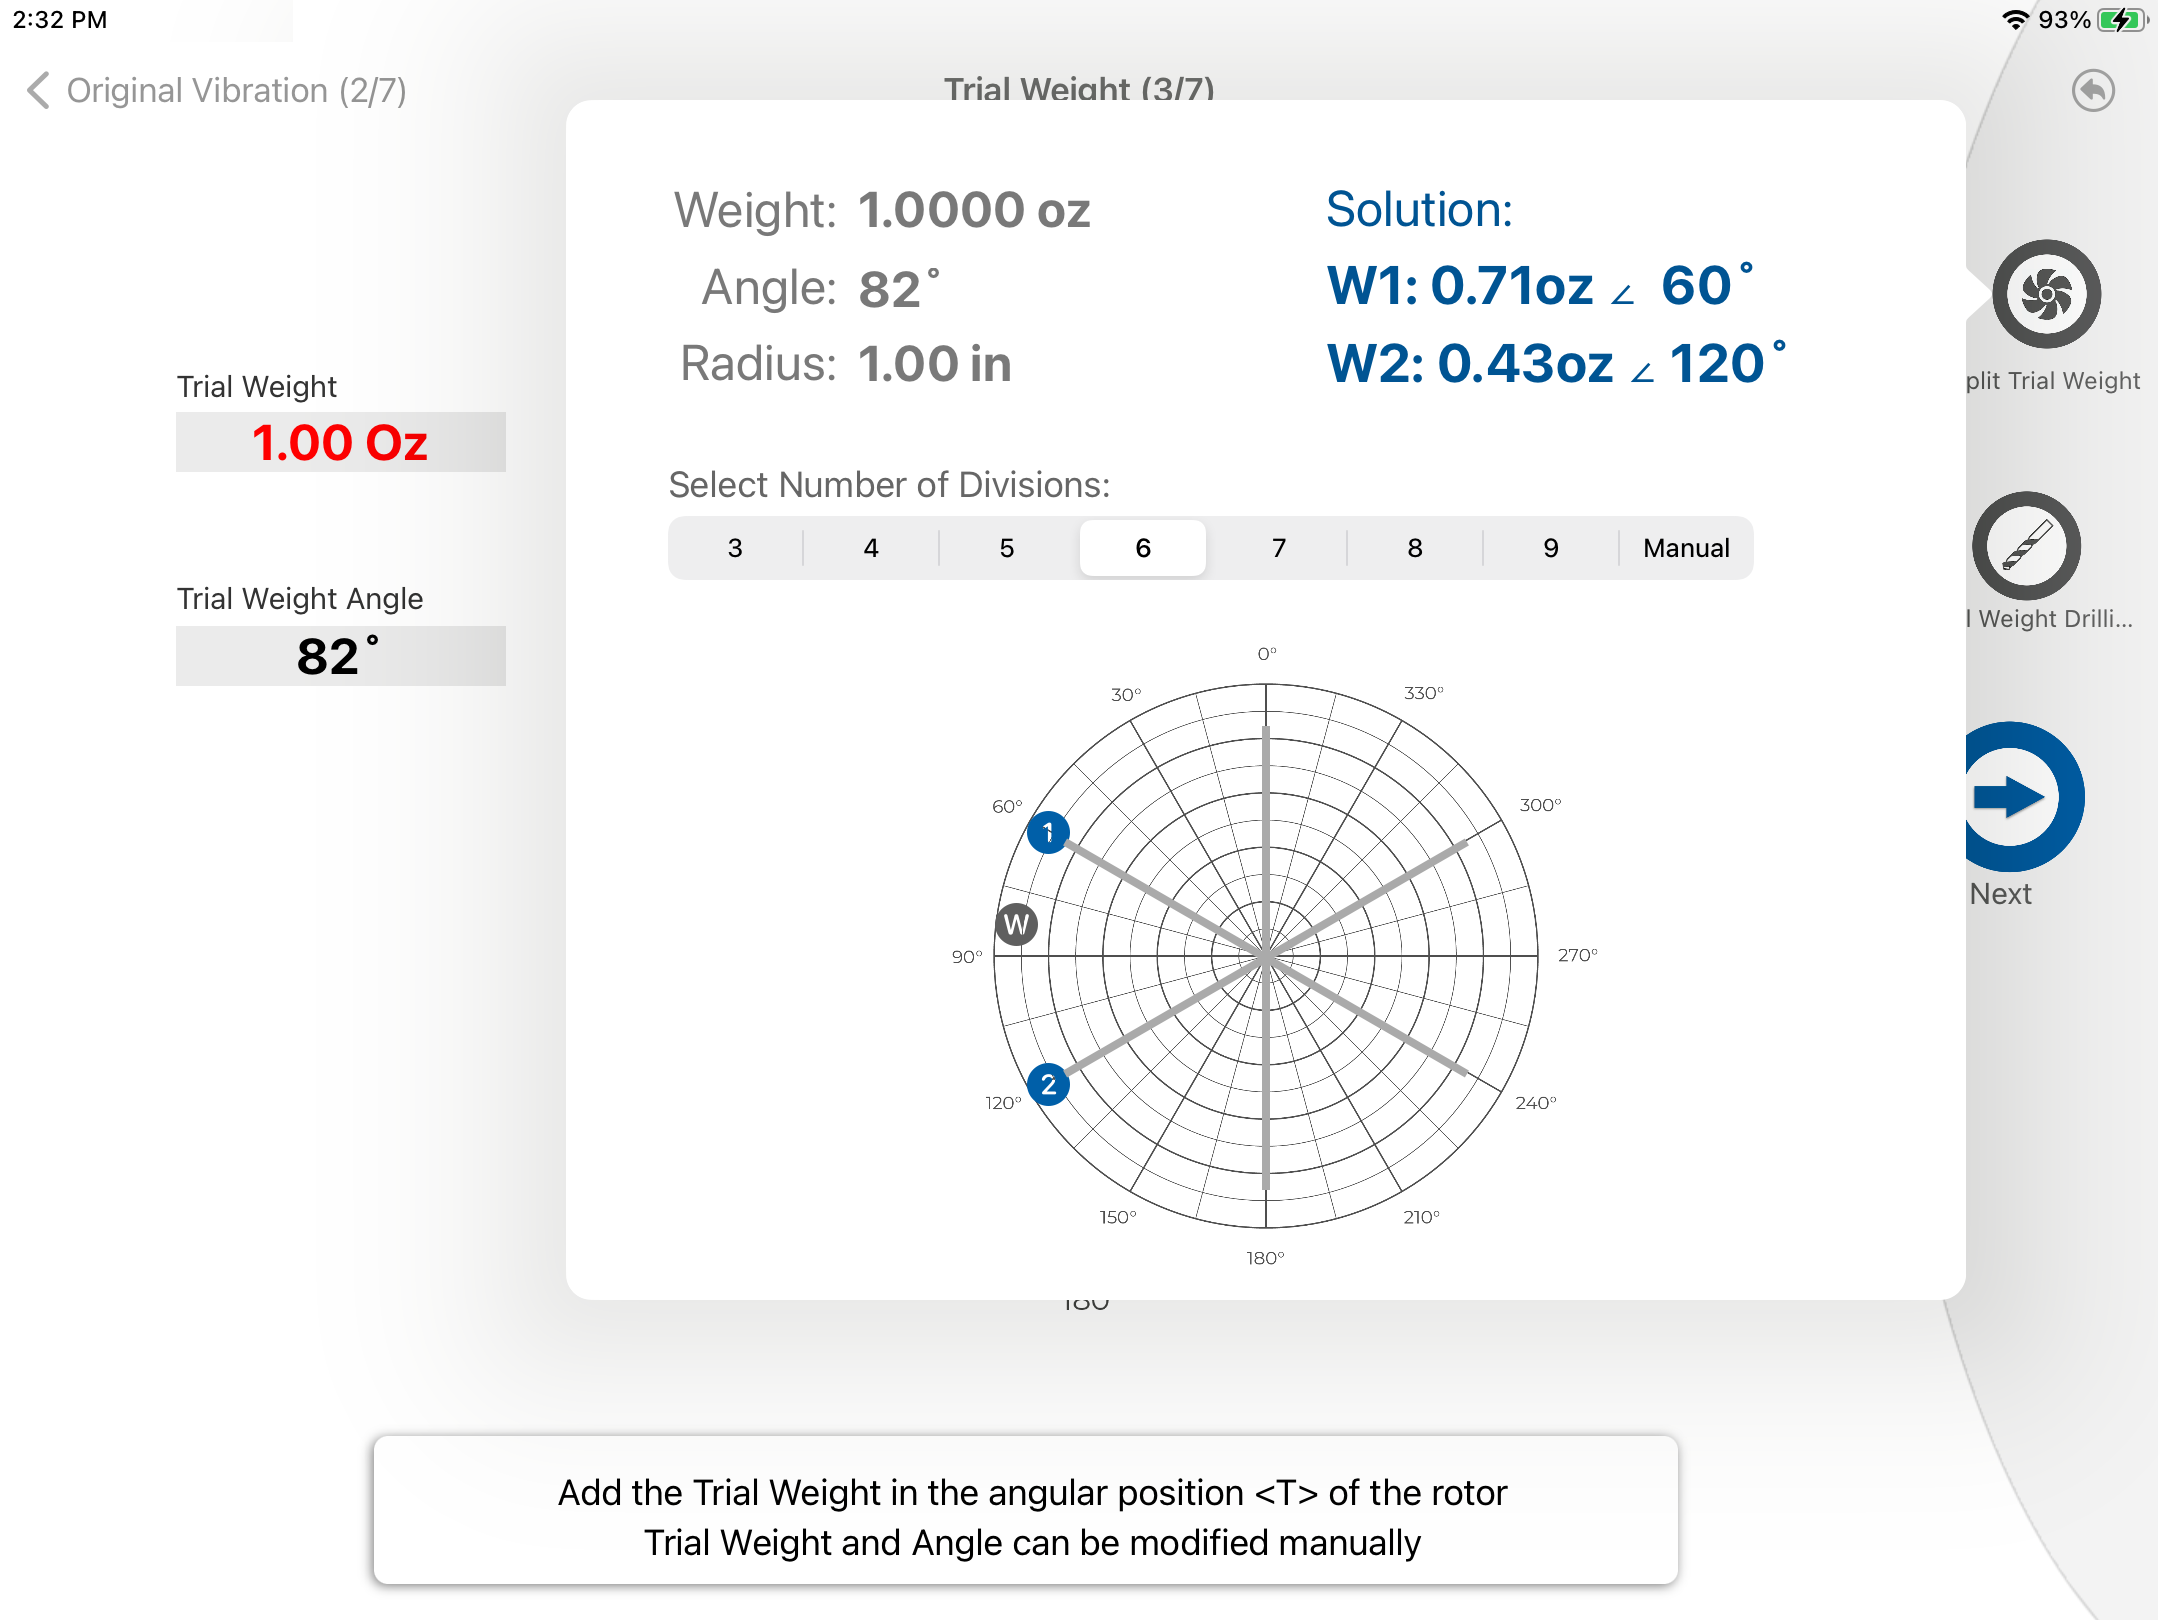Pick 9 divisions segment
The height and width of the screenshot is (1620, 2160).
click(x=1551, y=548)
